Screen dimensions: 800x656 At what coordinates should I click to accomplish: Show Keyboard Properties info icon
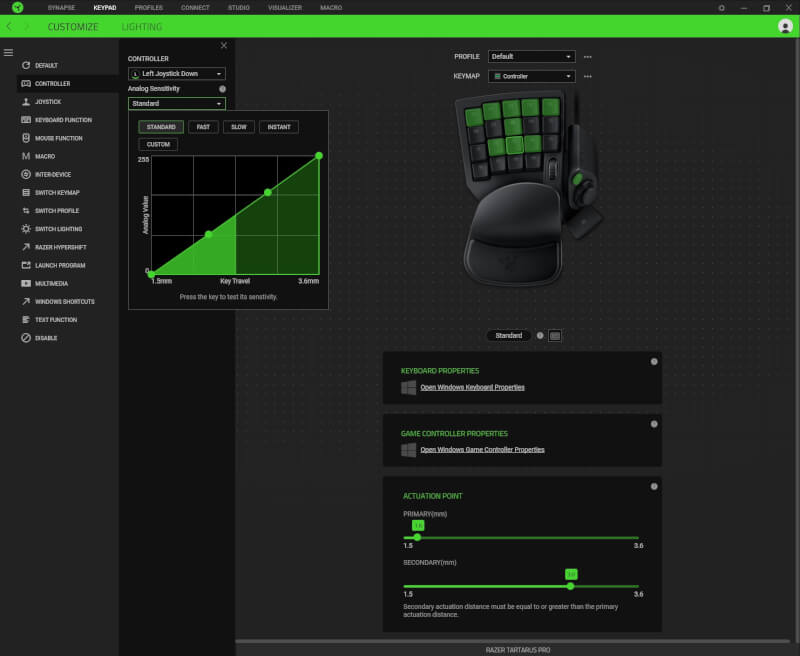point(654,362)
